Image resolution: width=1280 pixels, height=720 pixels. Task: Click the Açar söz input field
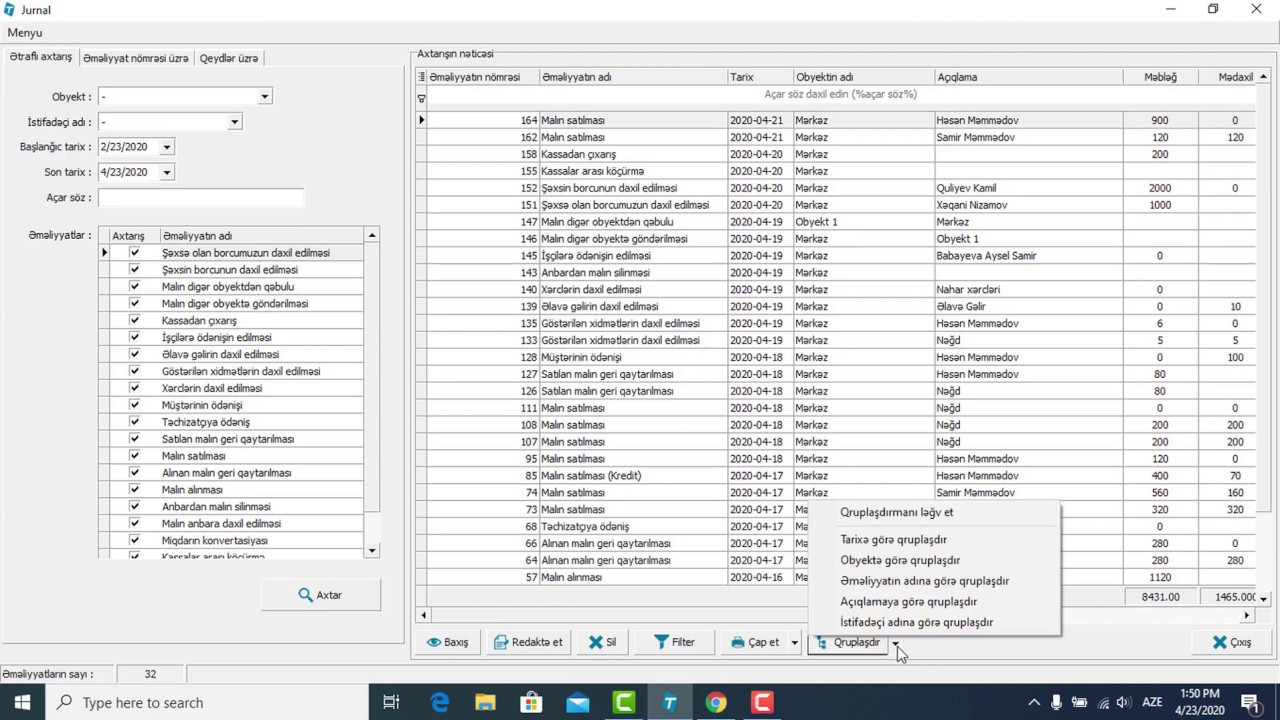(201, 197)
